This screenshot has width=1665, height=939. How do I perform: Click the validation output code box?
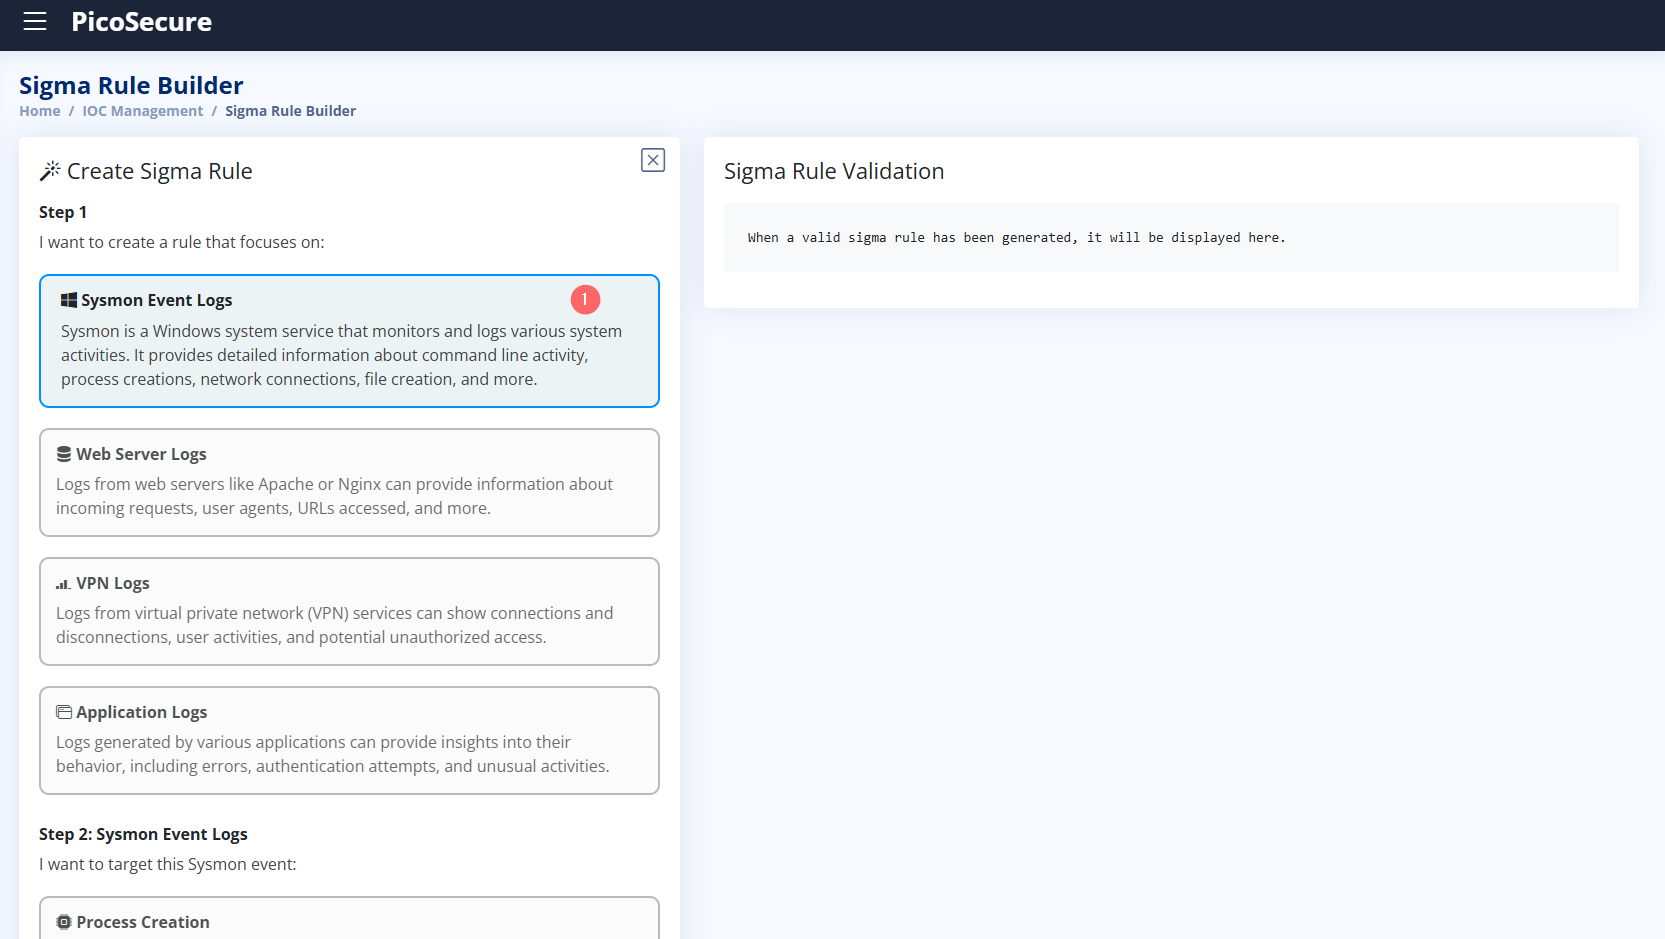point(1171,237)
